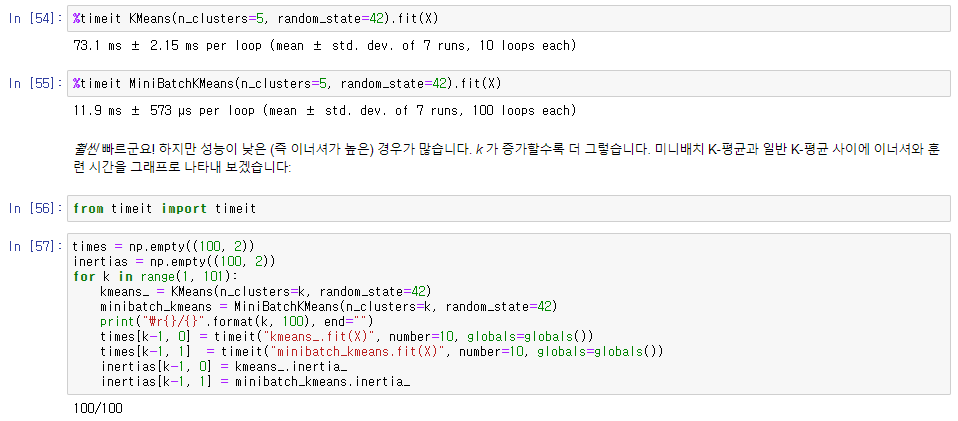
Task: Click the line timing "kmeans_.fit(X)"
Action: point(346,336)
